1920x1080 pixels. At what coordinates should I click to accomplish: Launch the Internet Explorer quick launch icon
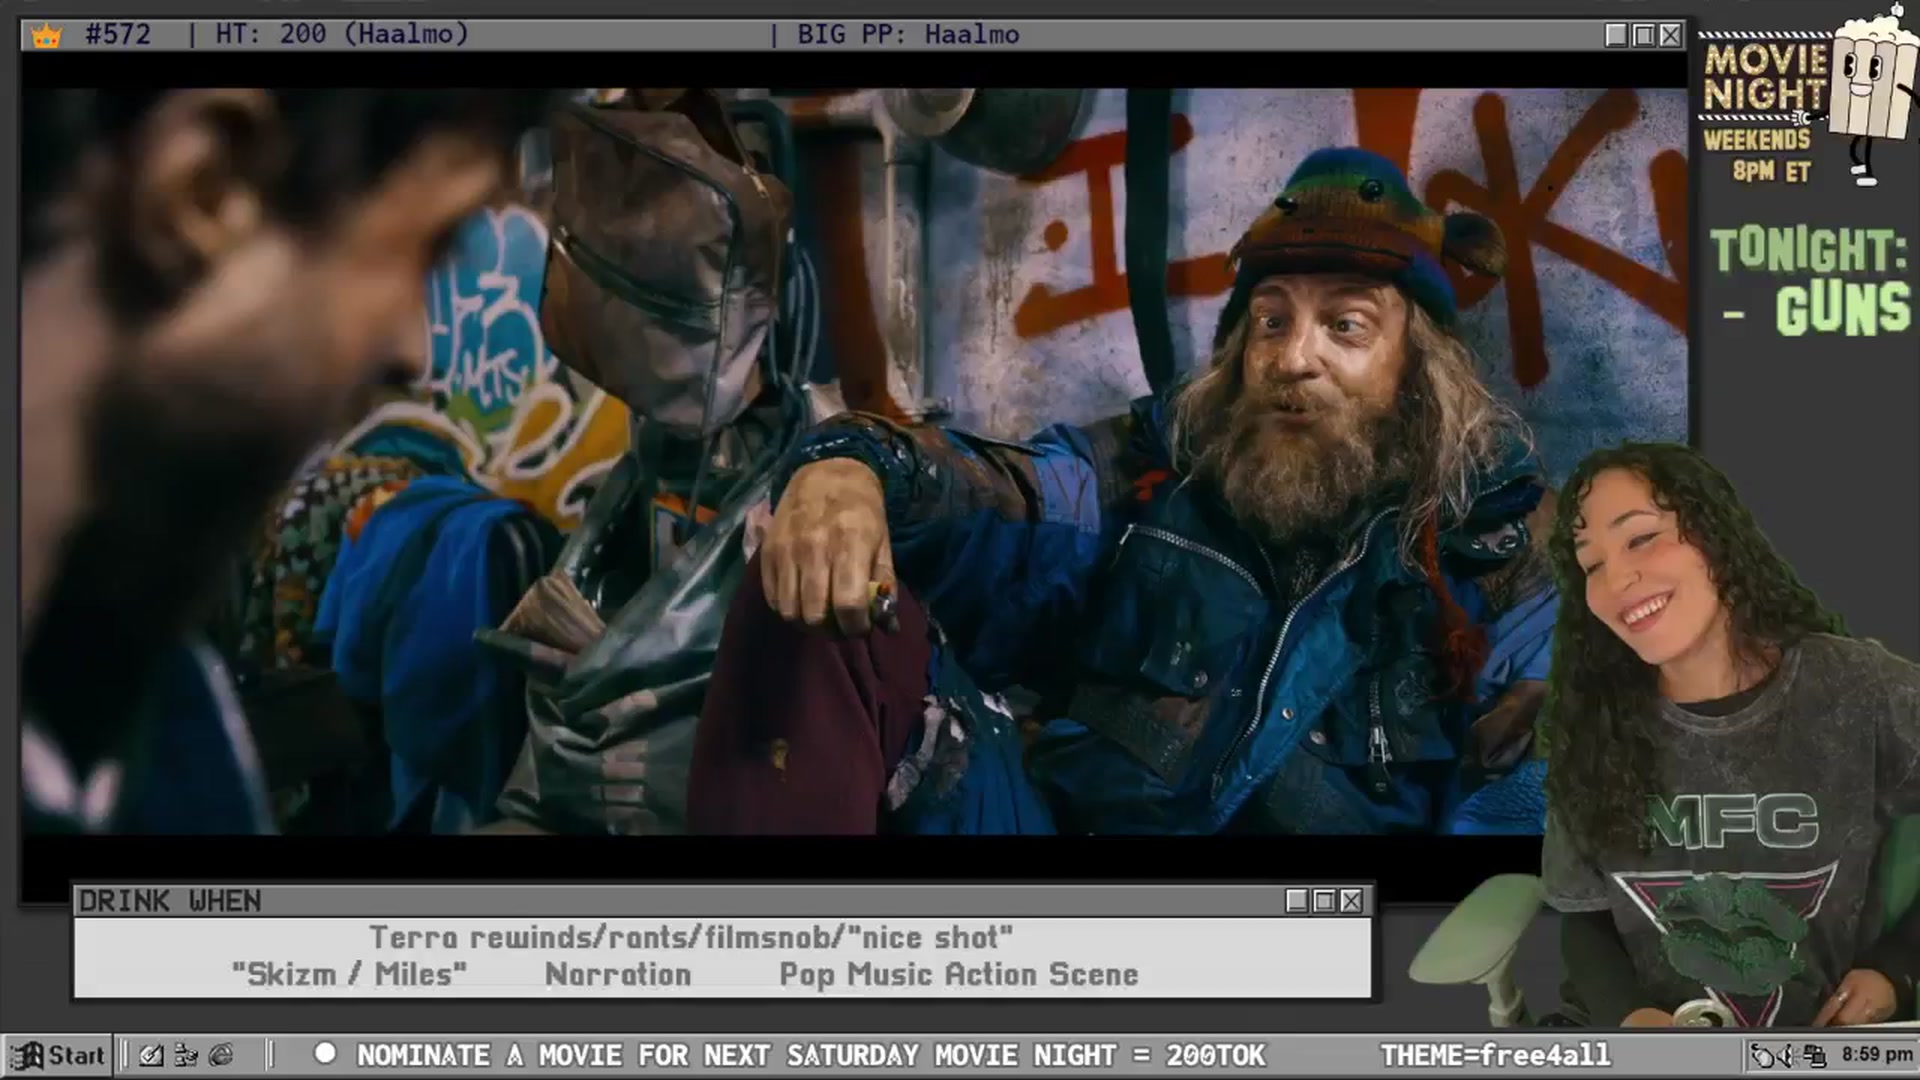(221, 1055)
